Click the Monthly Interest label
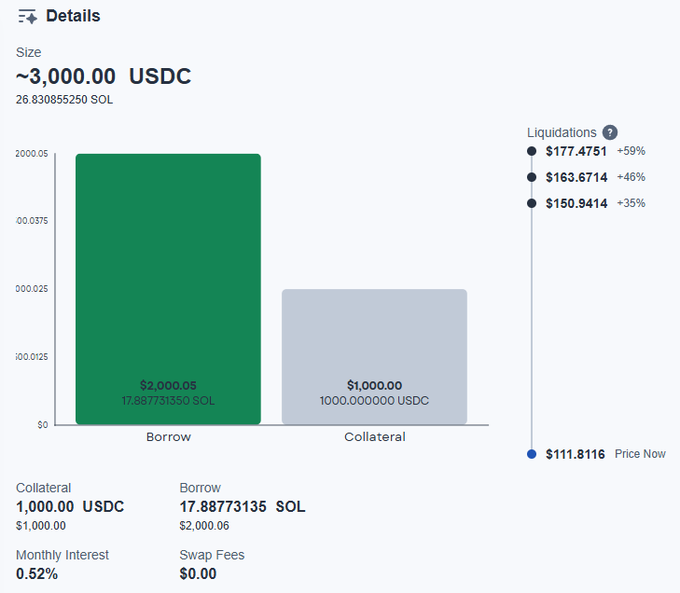Screen dimensions: 680x593 click(62, 555)
